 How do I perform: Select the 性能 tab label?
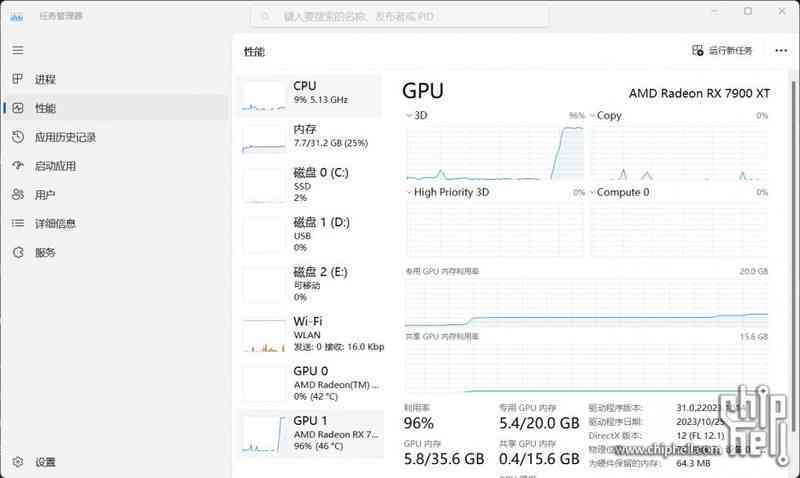pyautogui.click(x=45, y=108)
